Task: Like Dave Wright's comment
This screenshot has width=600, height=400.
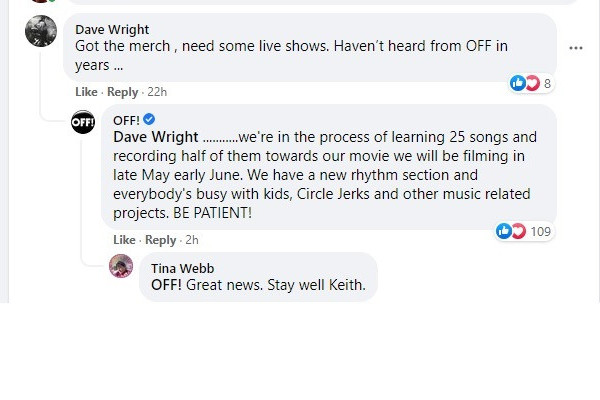Action: pos(86,92)
